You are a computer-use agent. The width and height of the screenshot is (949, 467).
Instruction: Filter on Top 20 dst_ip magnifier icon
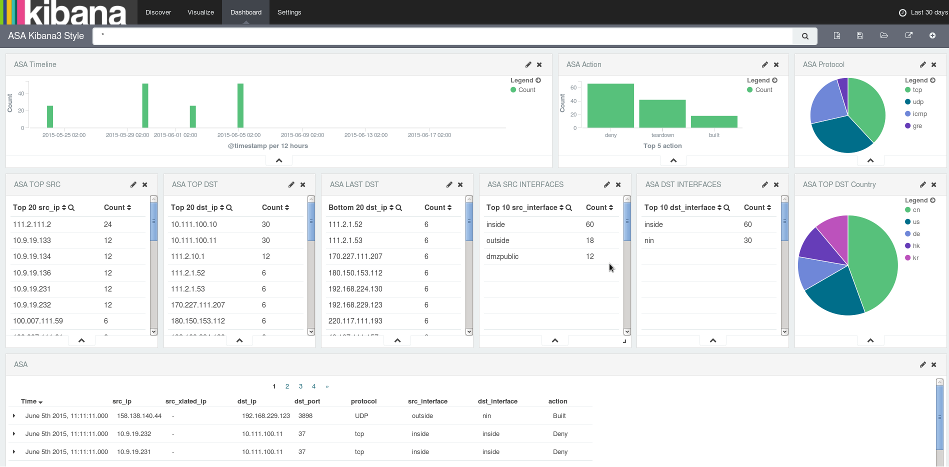229,207
